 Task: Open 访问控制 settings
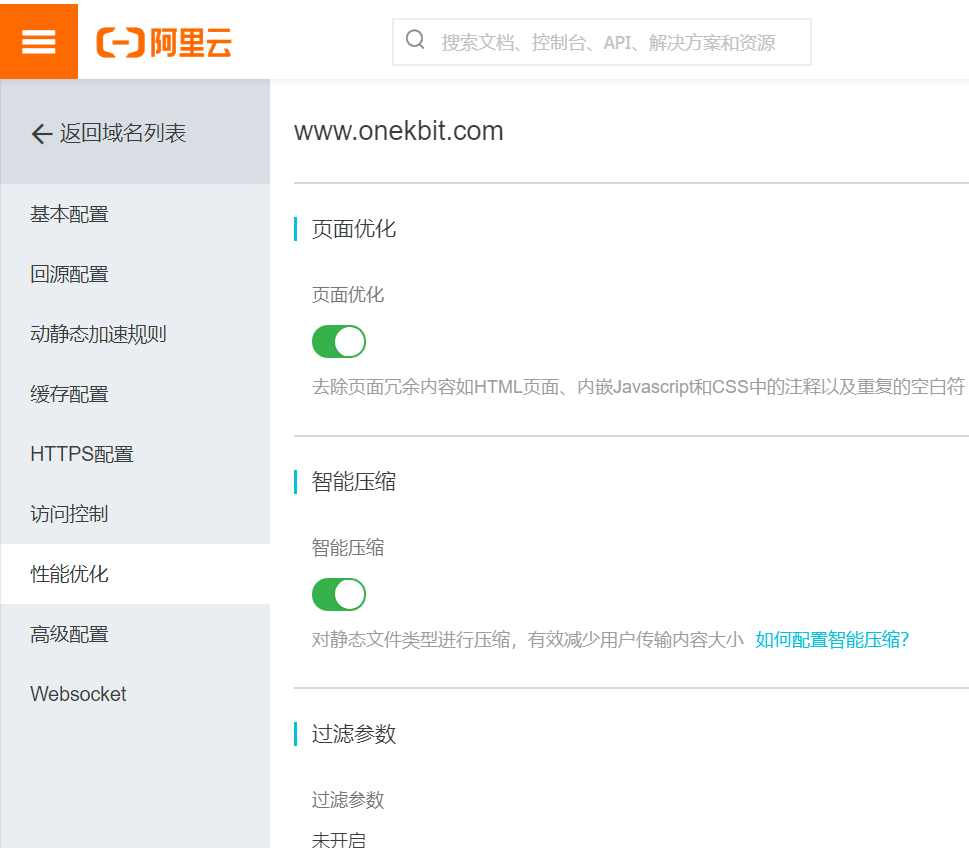pyautogui.click(x=69, y=514)
